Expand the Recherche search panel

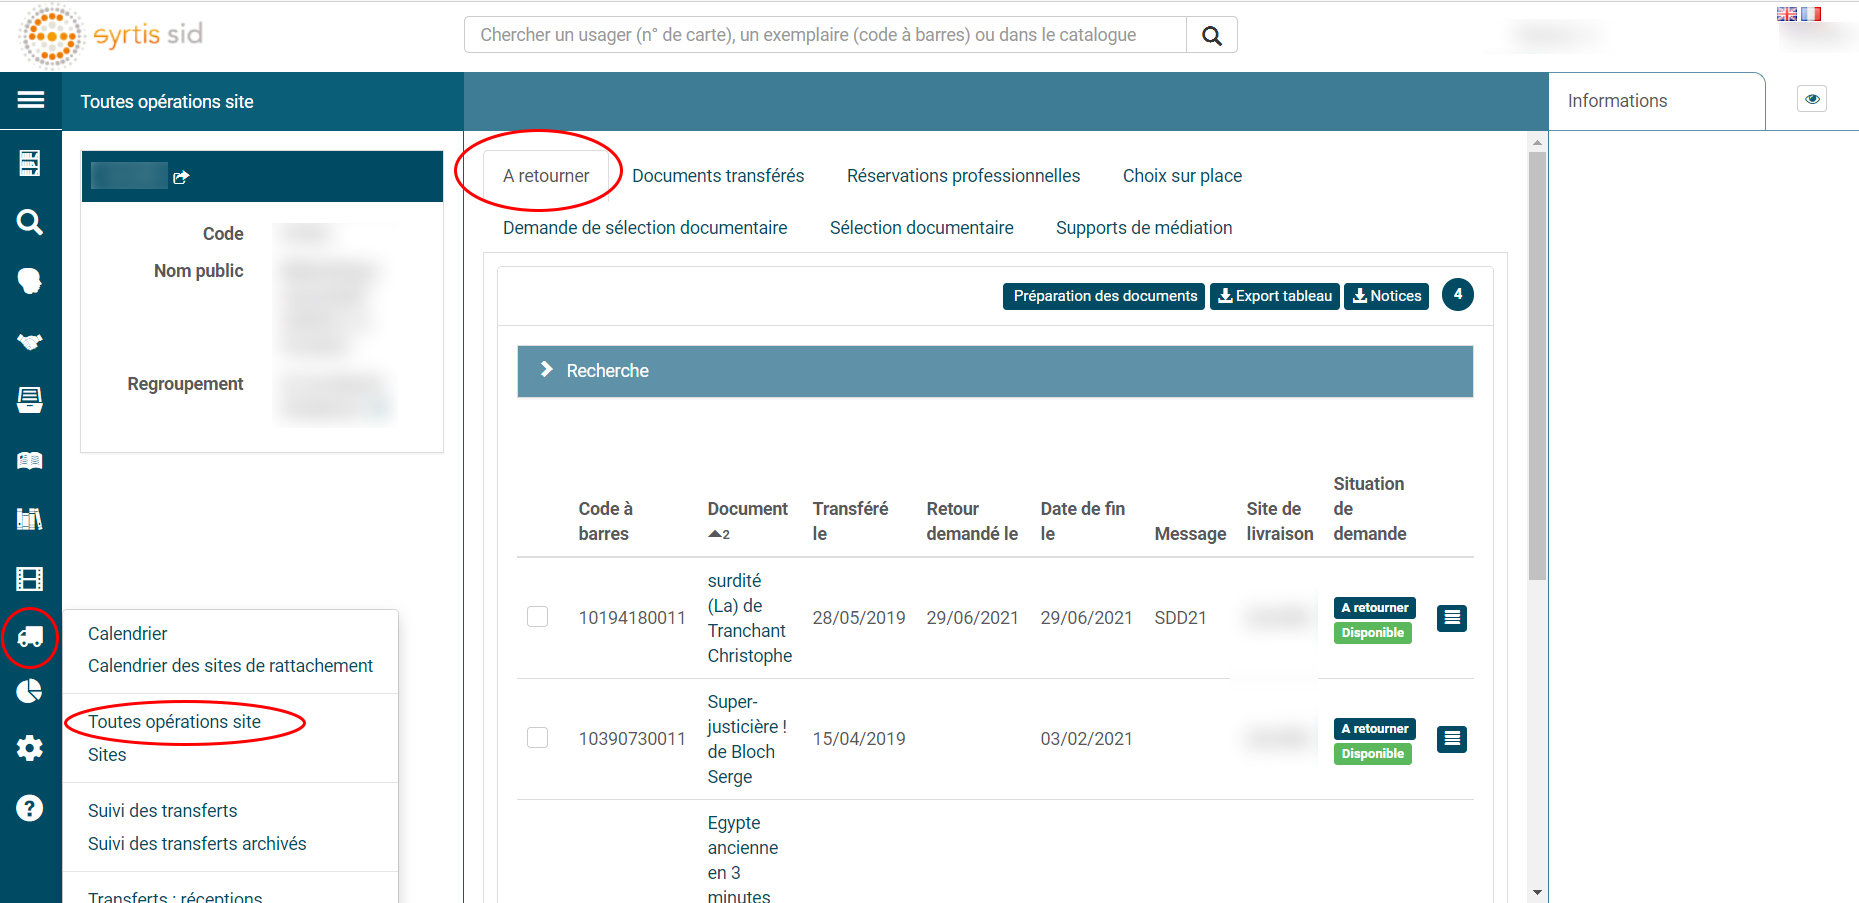[x=995, y=371]
